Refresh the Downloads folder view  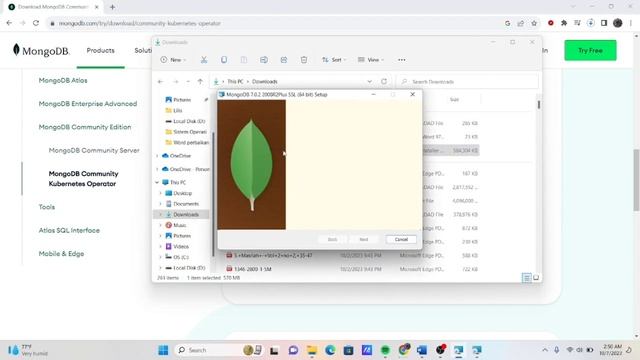pyautogui.click(x=384, y=82)
